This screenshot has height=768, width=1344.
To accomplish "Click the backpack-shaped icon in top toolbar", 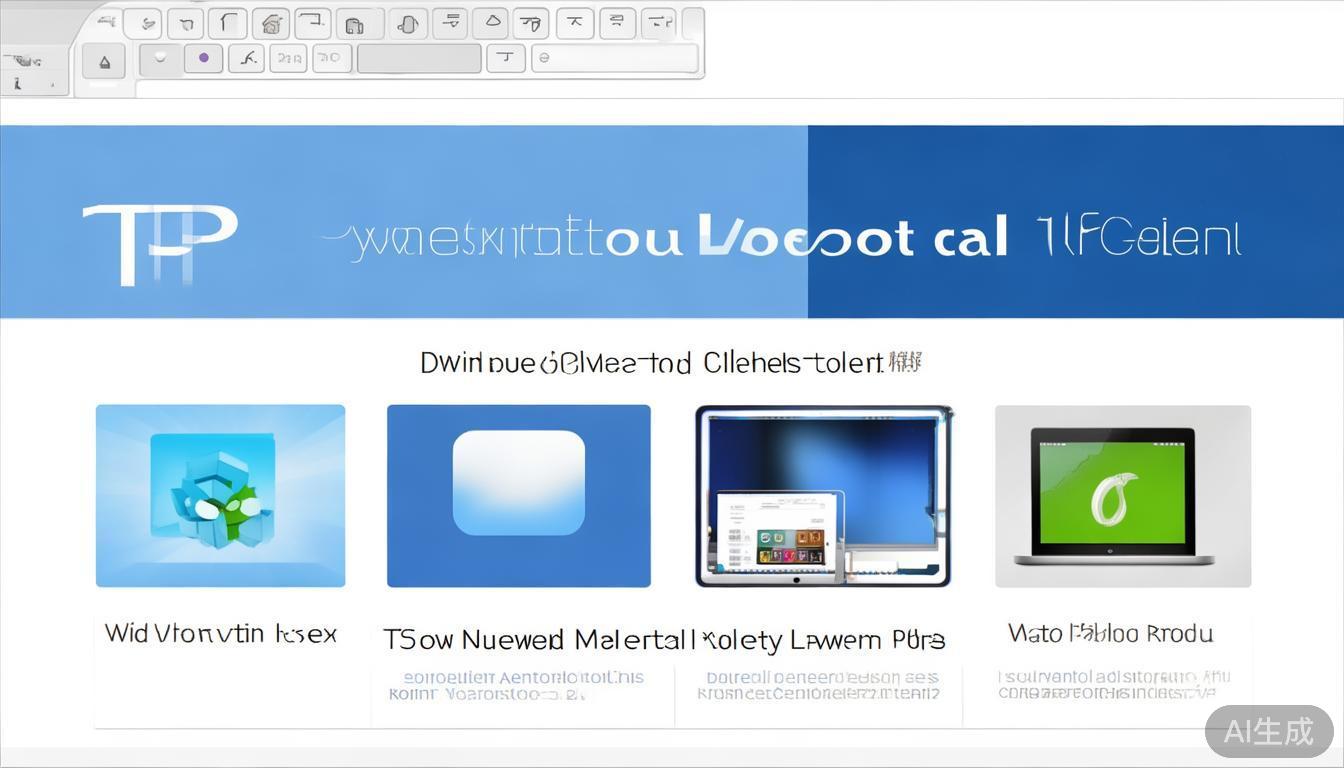I will [x=352, y=24].
